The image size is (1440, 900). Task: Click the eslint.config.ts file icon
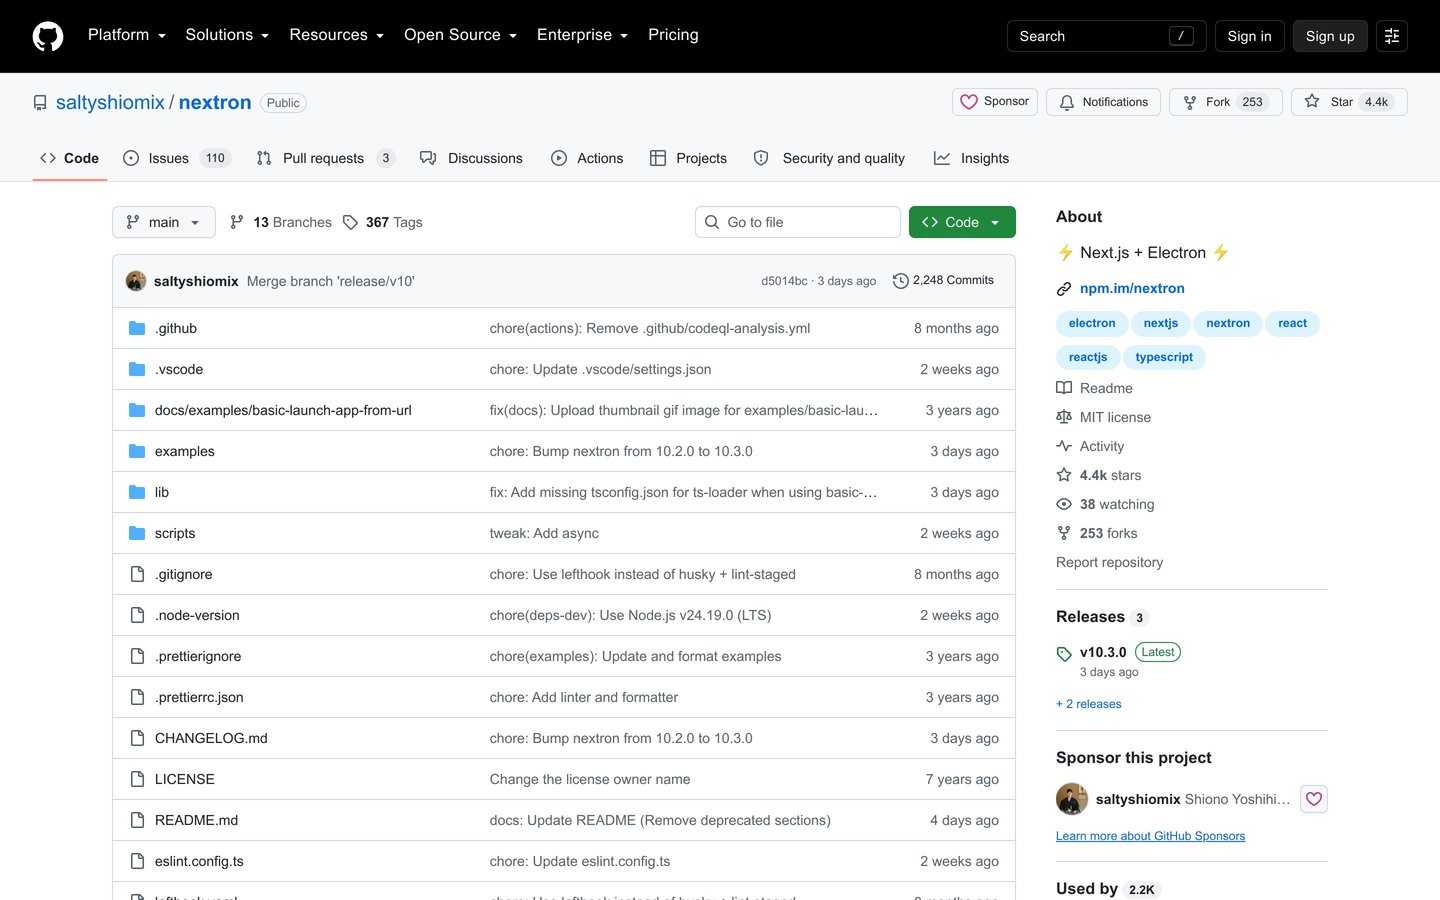[x=137, y=861]
